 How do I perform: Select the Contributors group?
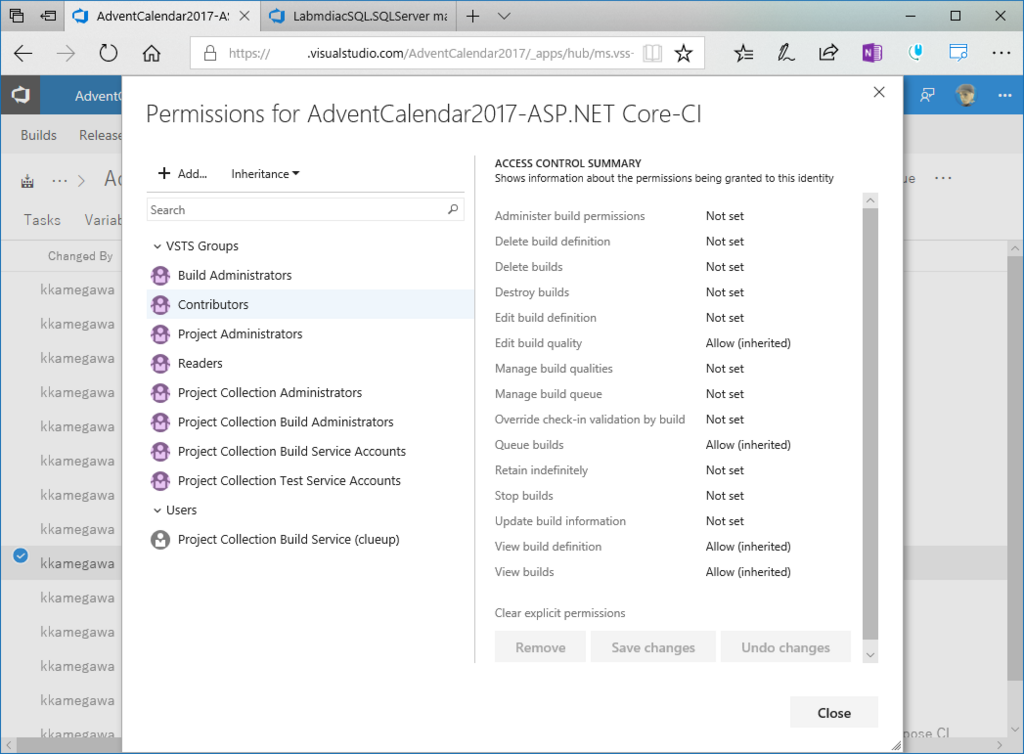310,304
